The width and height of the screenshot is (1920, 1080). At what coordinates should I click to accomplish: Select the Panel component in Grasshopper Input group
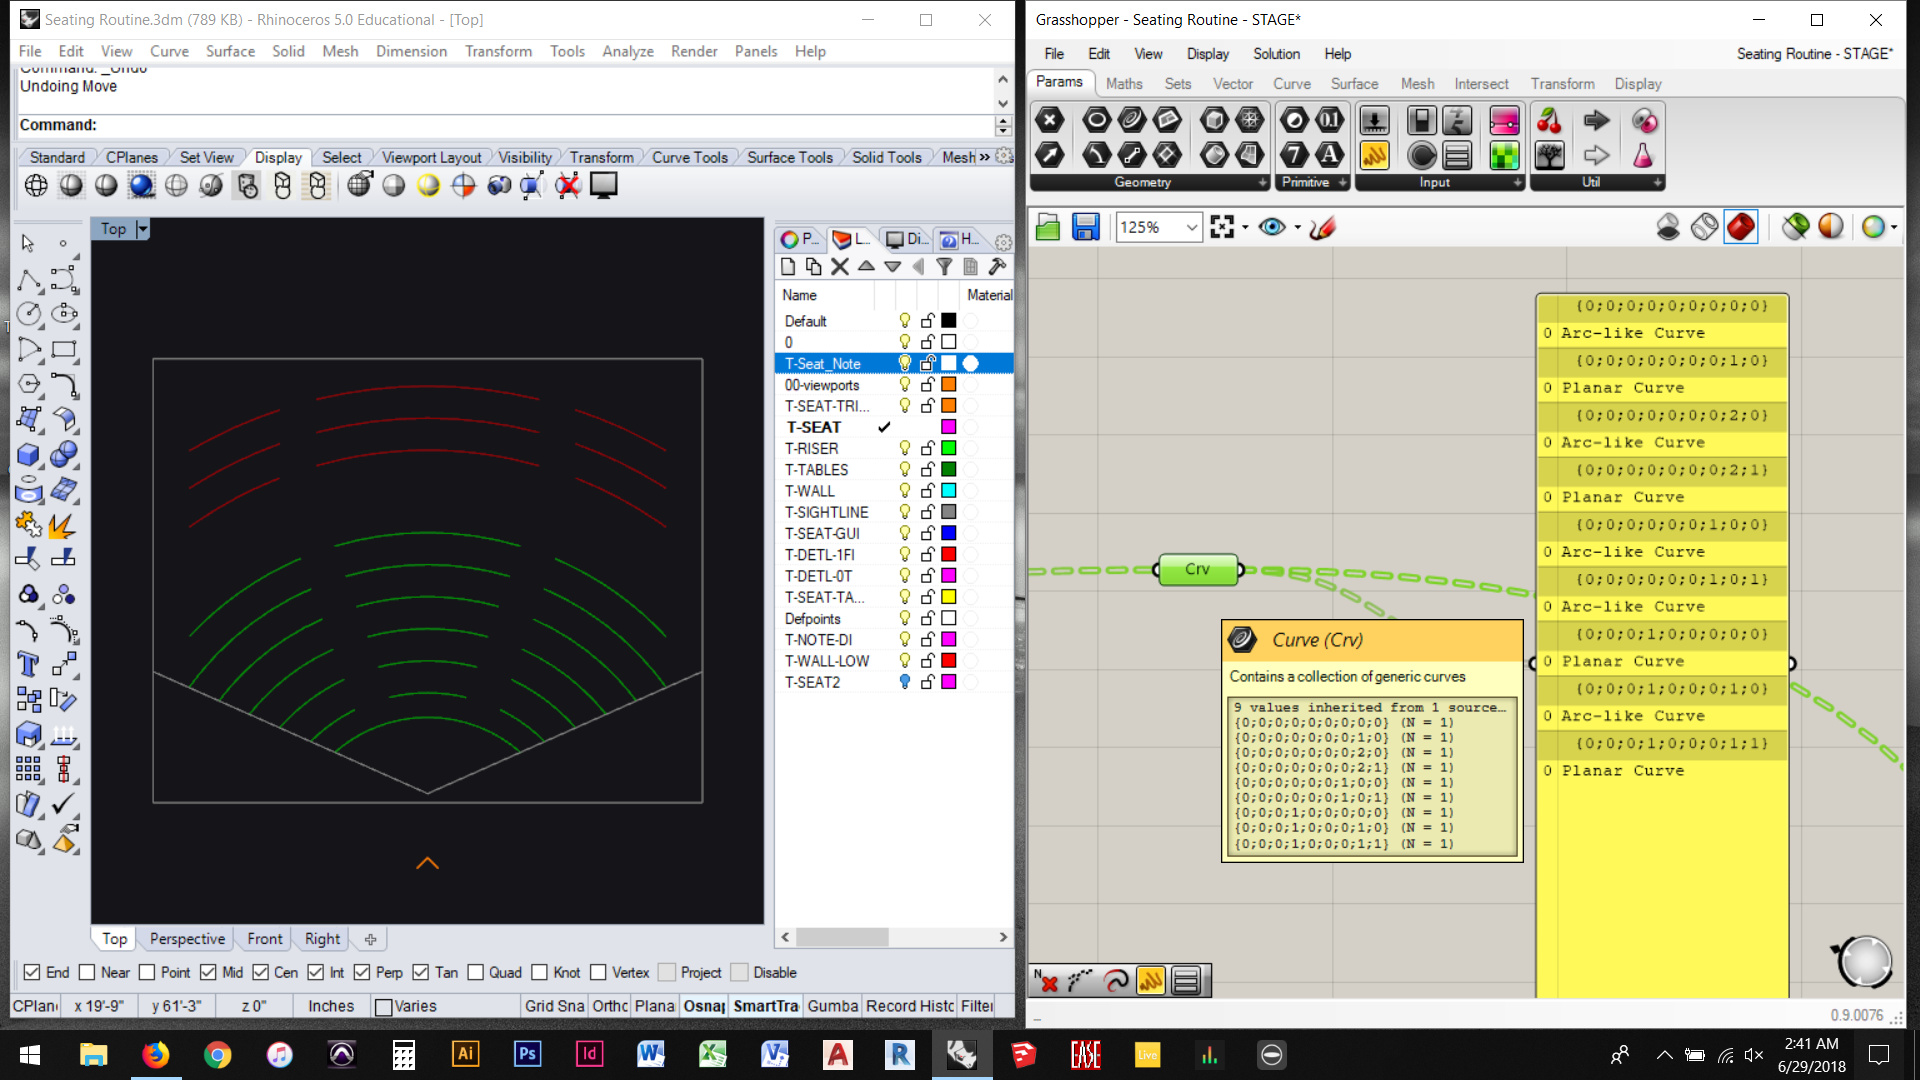click(1456, 155)
